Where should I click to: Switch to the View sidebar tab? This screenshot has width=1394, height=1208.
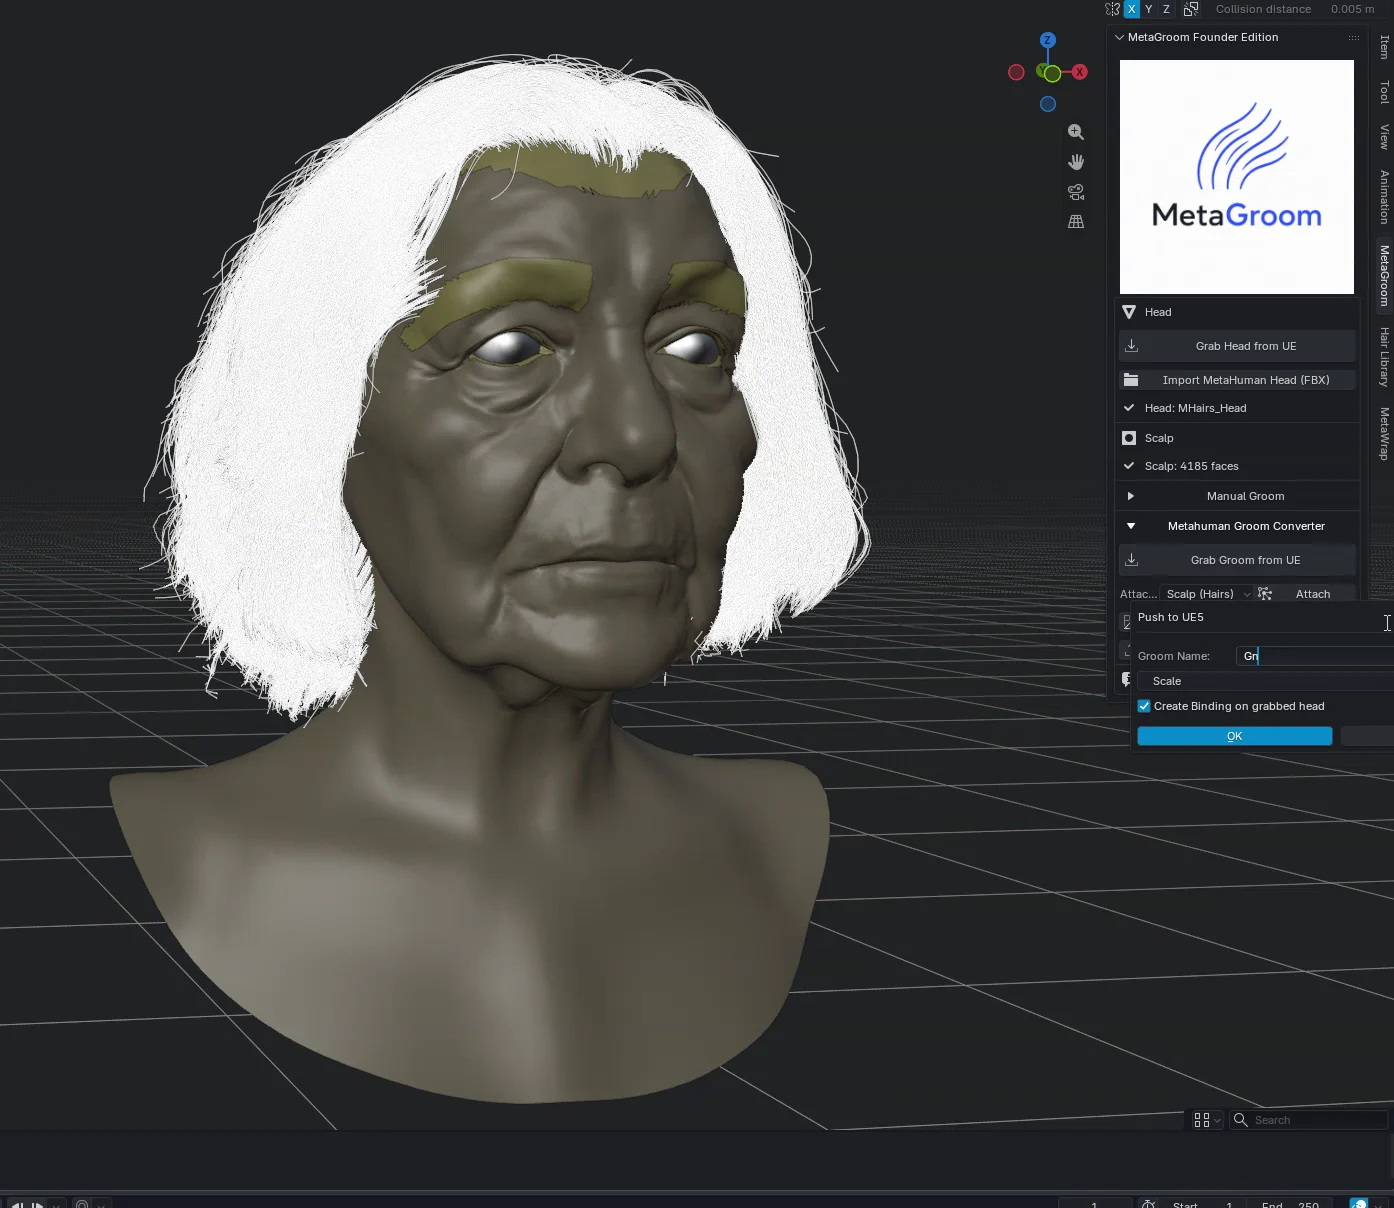coord(1384,137)
